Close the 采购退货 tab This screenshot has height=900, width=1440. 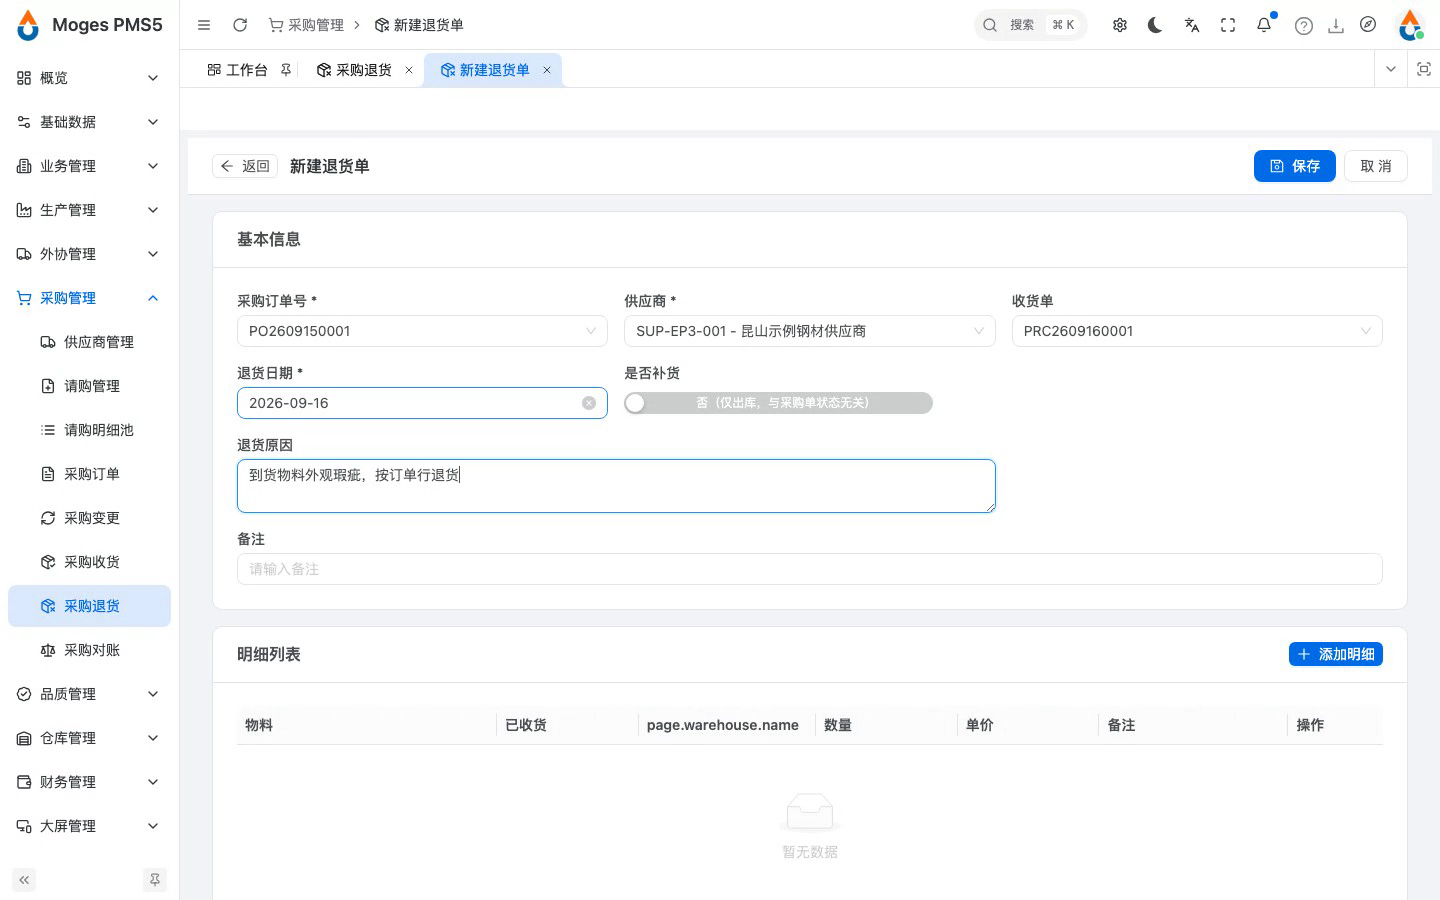[x=409, y=70]
